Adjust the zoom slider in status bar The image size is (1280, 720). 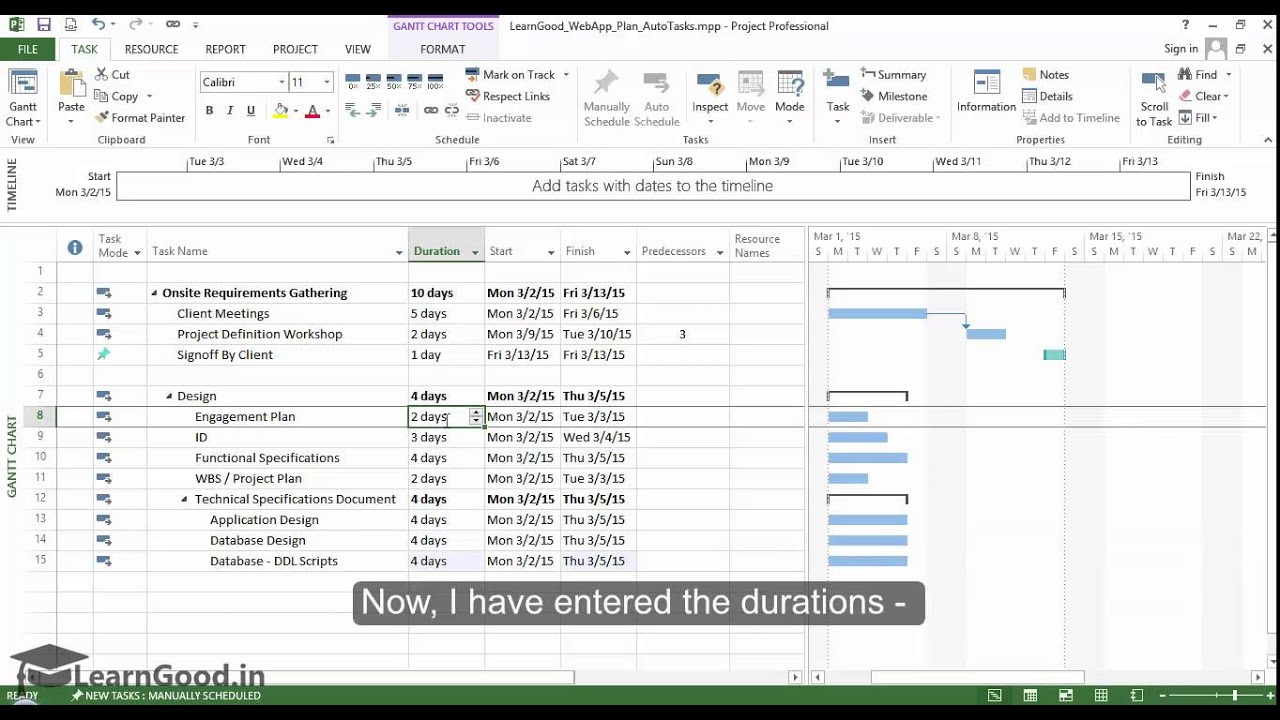(x=1234, y=695)
